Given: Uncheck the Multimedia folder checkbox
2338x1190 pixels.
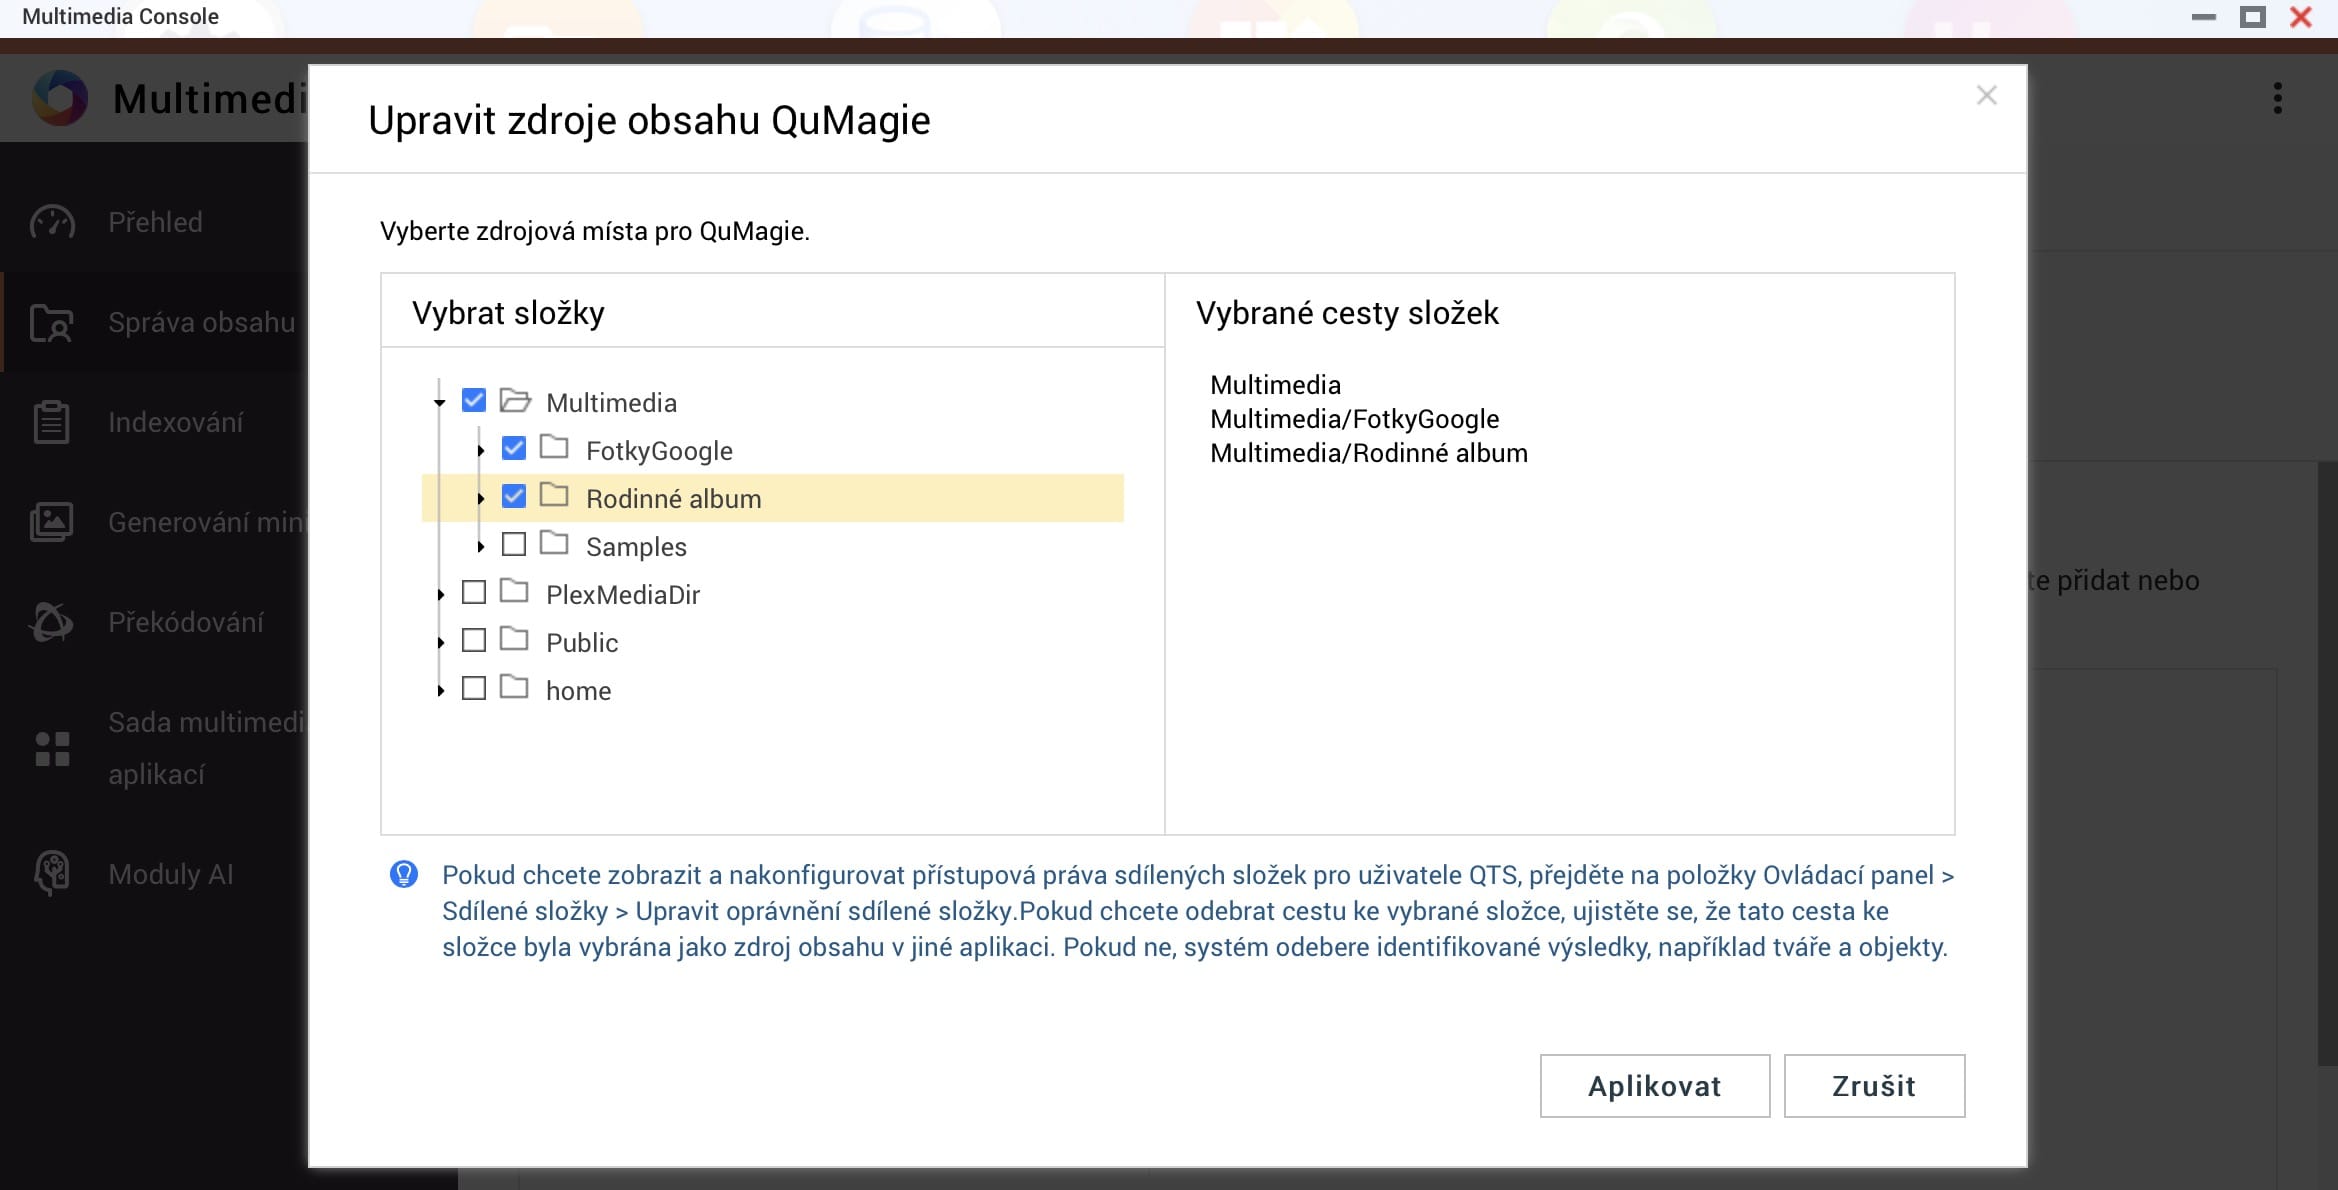Looking at the screenshot, I should (474, 401).
